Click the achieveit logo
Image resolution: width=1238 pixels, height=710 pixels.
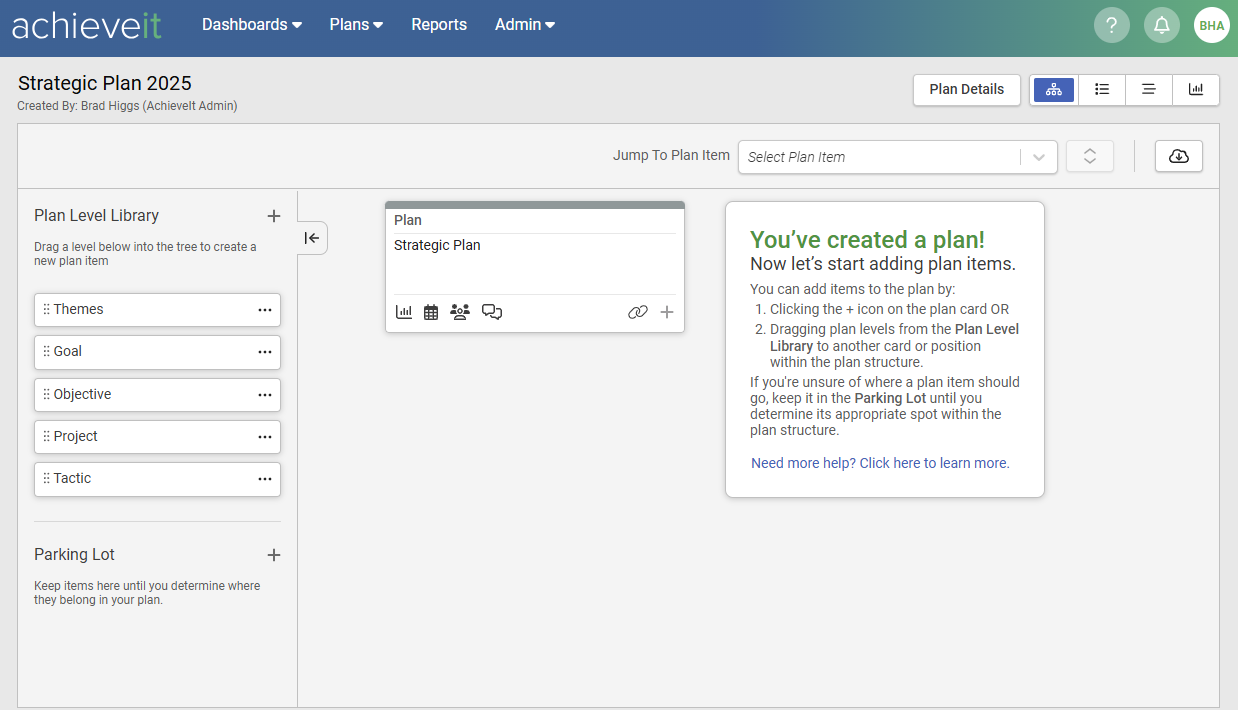click(86, 26)
